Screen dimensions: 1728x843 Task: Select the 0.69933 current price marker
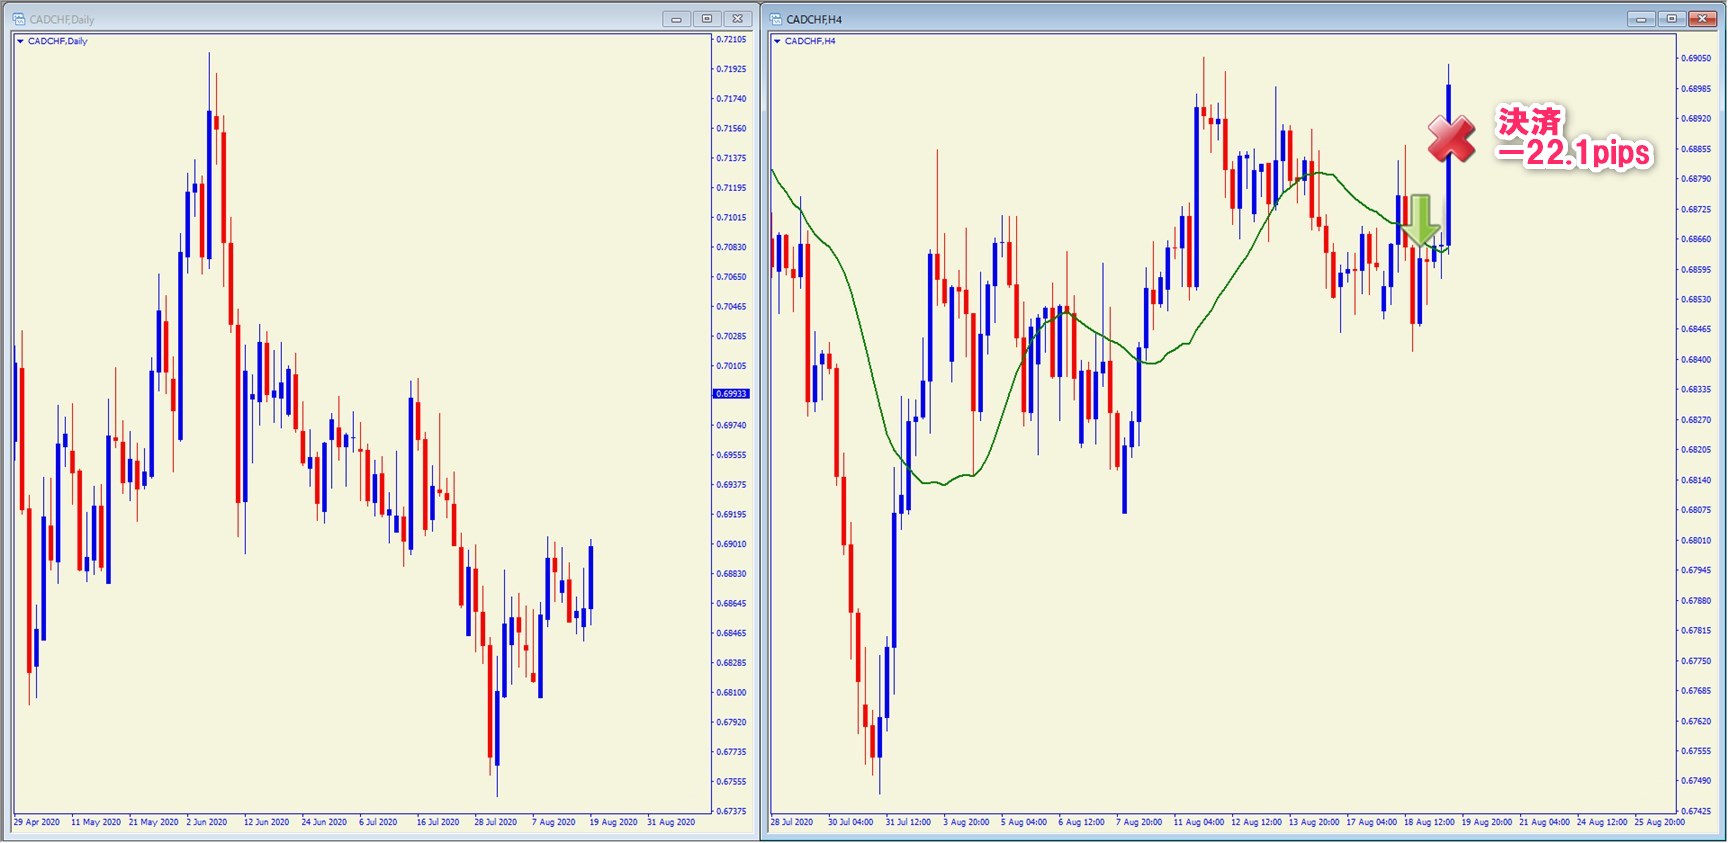click(731, 394)
